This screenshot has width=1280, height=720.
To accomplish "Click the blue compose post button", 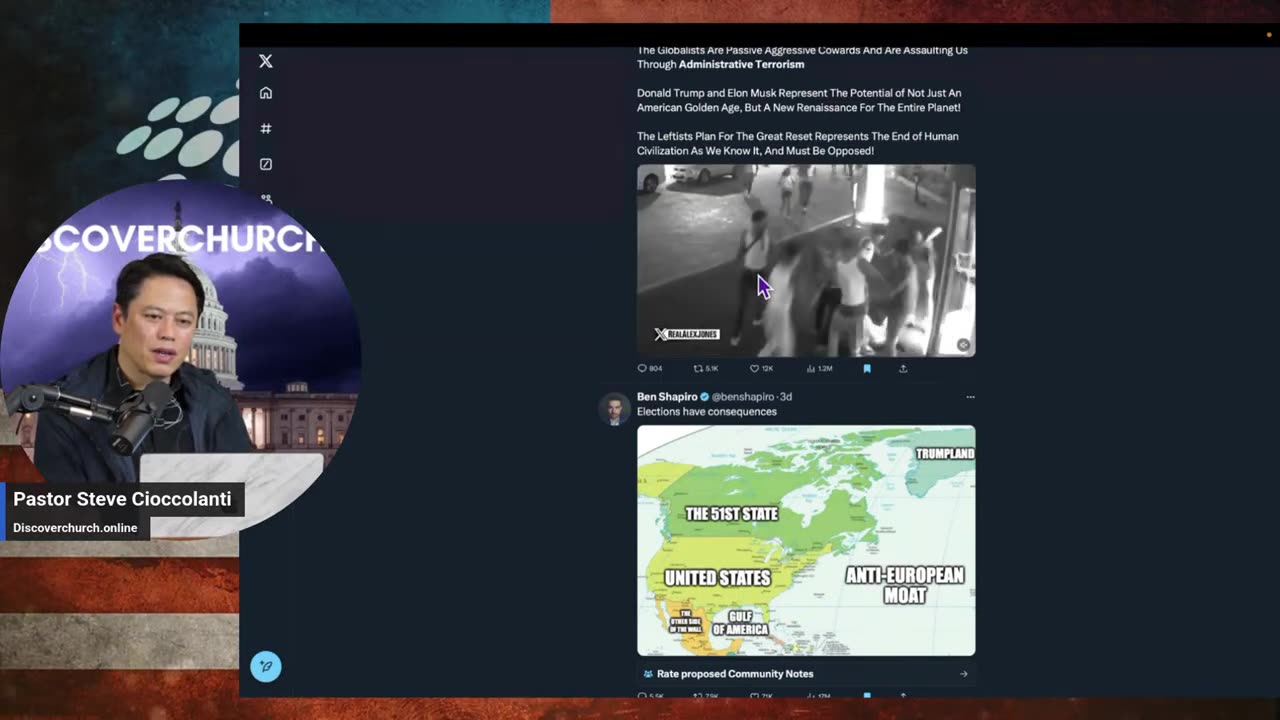I will click(x=266, y=666).
